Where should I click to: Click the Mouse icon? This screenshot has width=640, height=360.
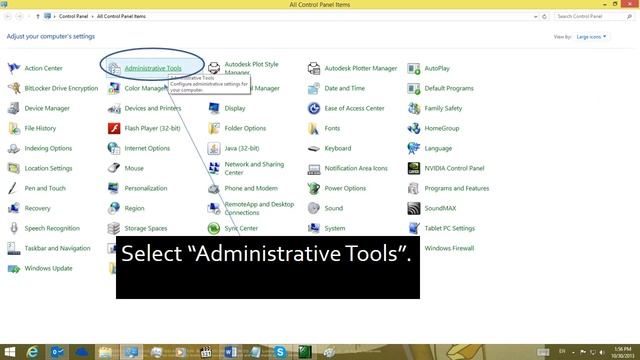click(x=114, y=168)
